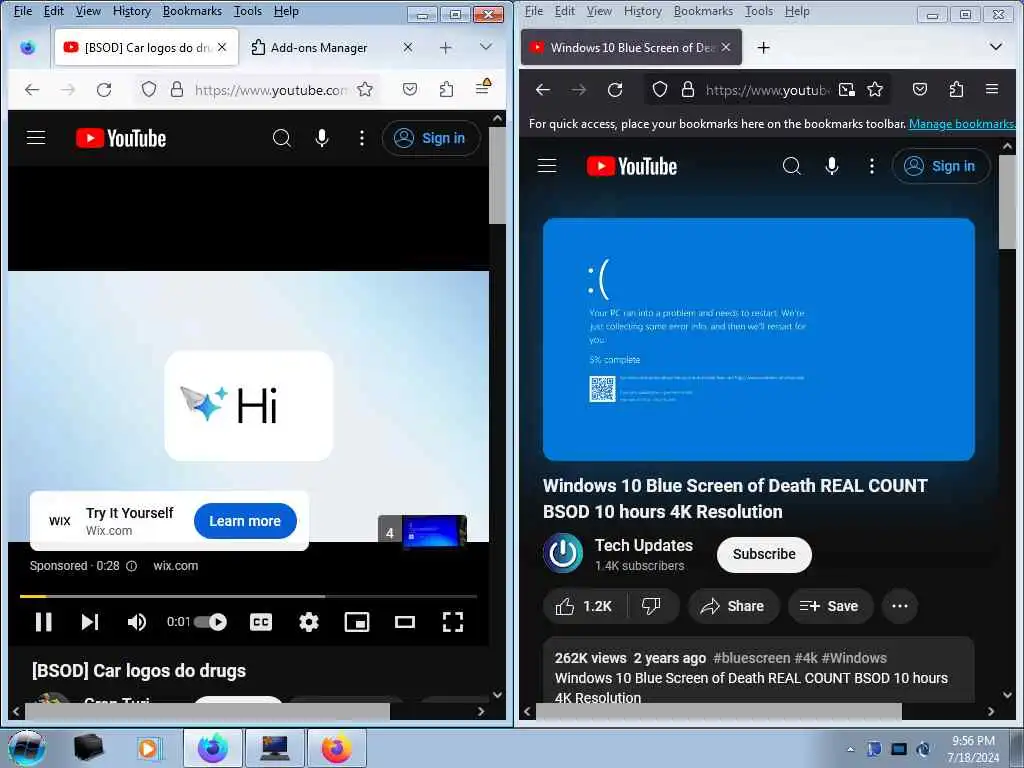Open YouTube search in right window

tap(792, 166)
